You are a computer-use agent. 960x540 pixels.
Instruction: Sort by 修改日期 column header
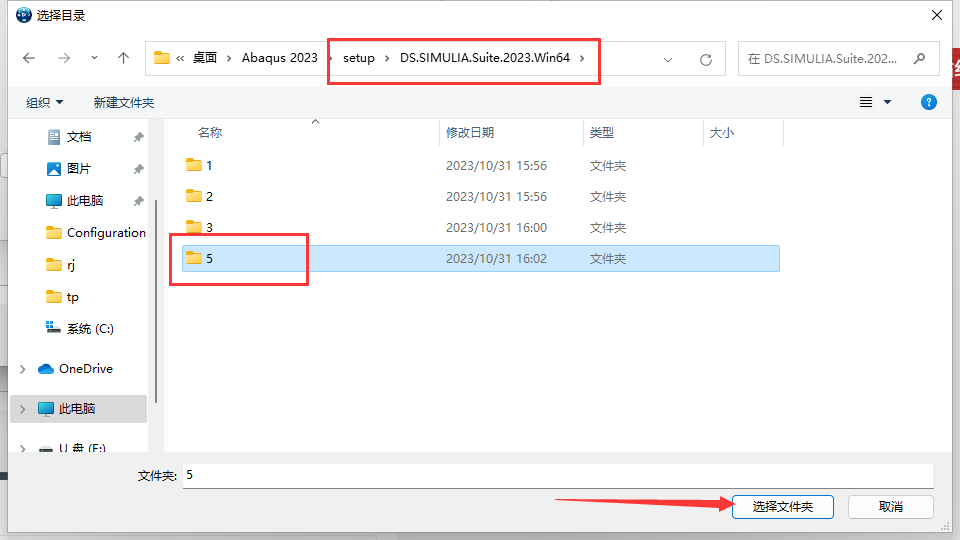(x=470, y=132)
